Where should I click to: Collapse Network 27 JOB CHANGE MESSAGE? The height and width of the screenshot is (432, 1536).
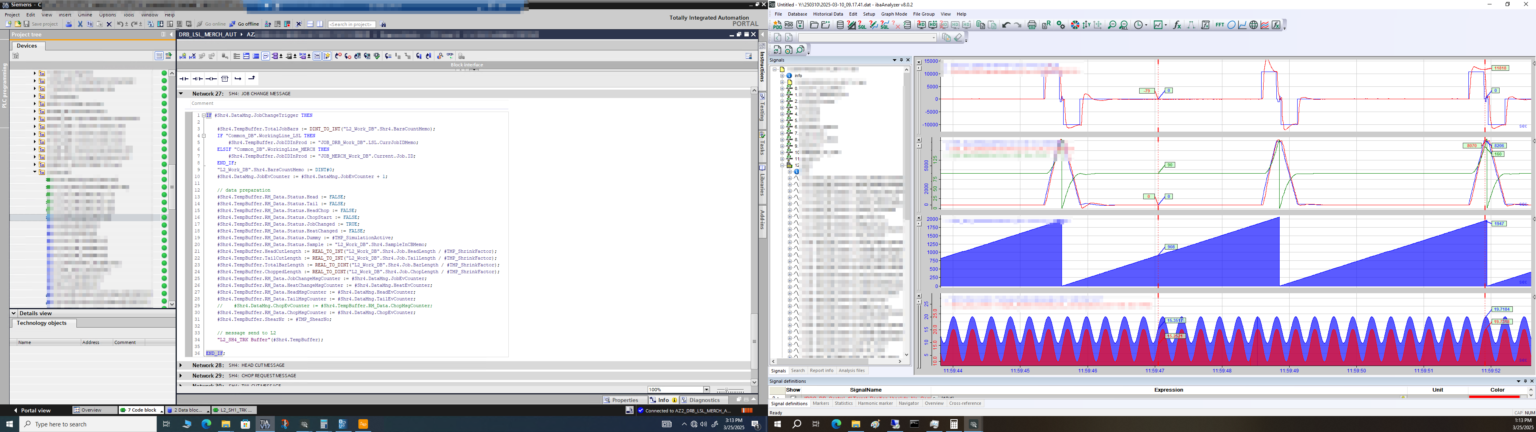pyautogui.click(x=181, y=93)
